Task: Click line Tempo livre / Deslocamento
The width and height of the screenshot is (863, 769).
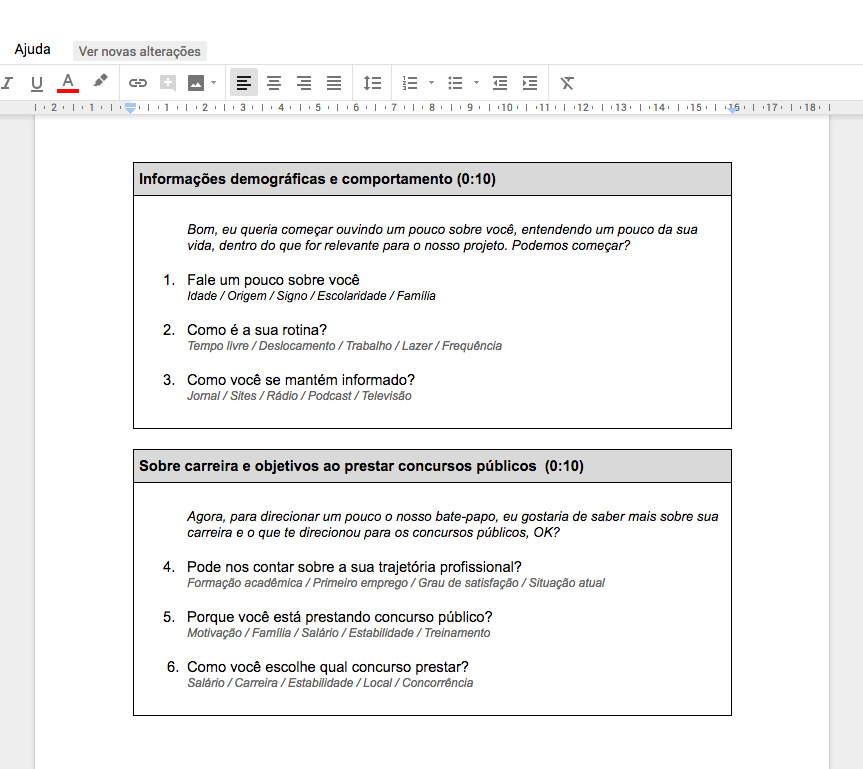Action: click(x=345, y=346)
